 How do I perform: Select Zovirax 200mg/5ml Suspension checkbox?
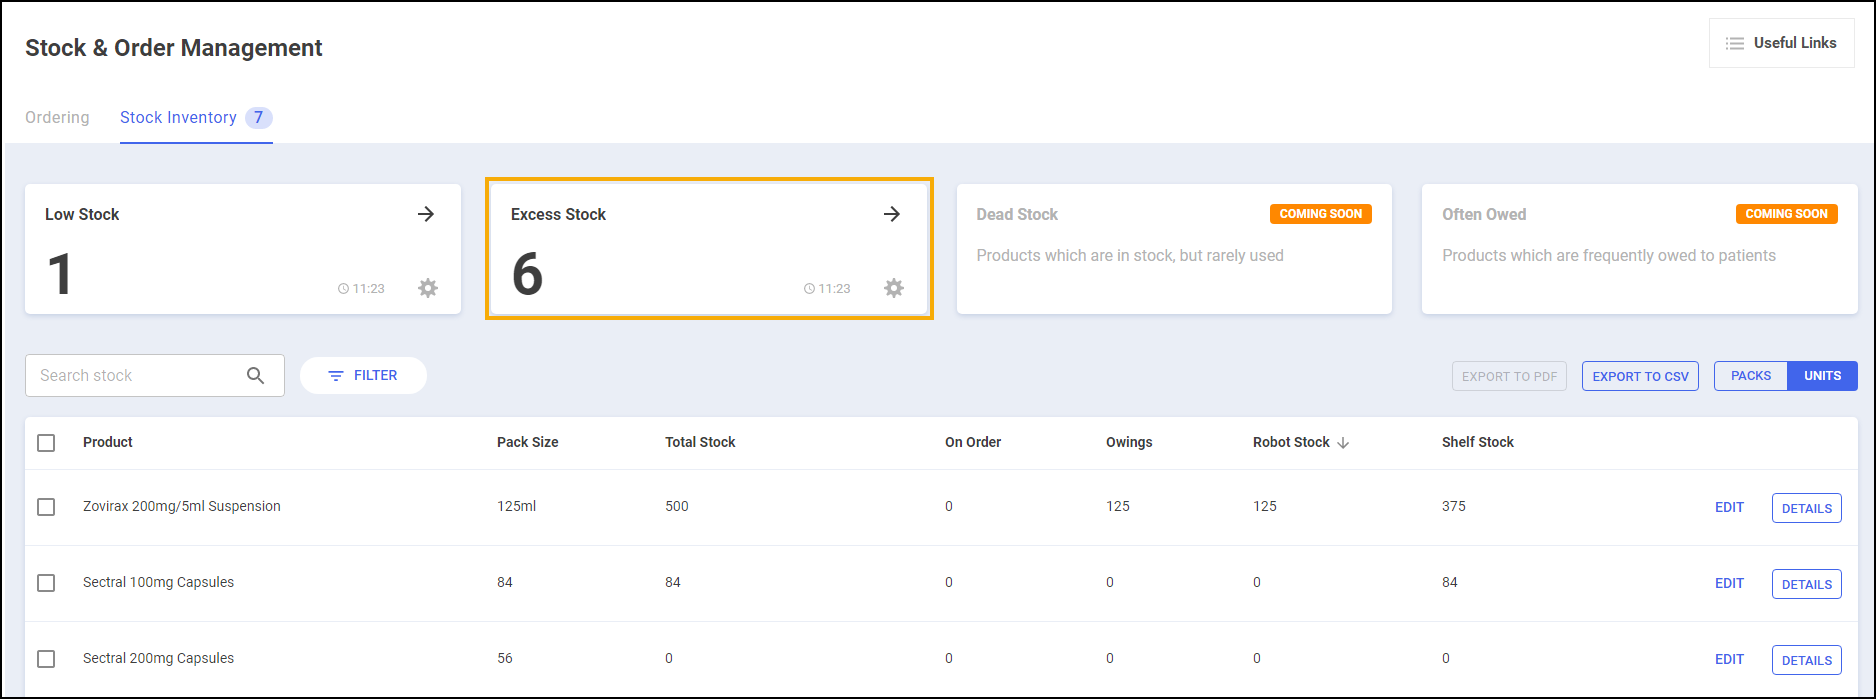(46, 507)
